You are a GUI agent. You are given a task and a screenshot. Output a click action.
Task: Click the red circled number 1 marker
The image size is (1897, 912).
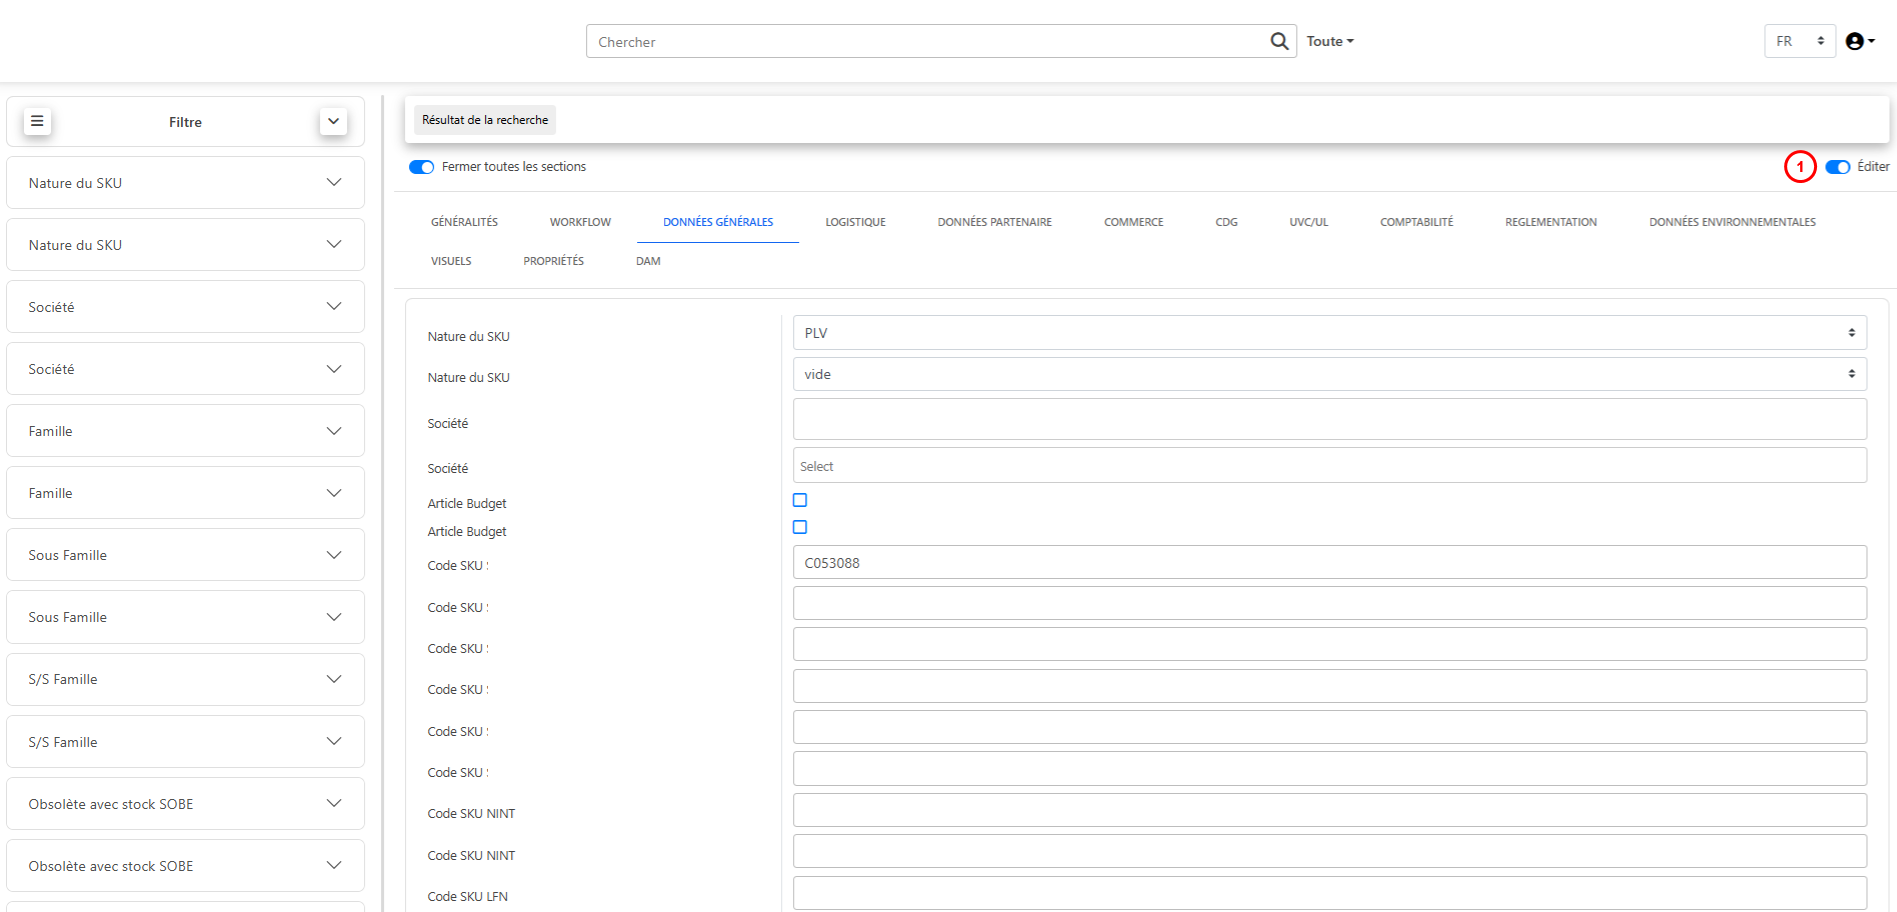pos(1799,167)
